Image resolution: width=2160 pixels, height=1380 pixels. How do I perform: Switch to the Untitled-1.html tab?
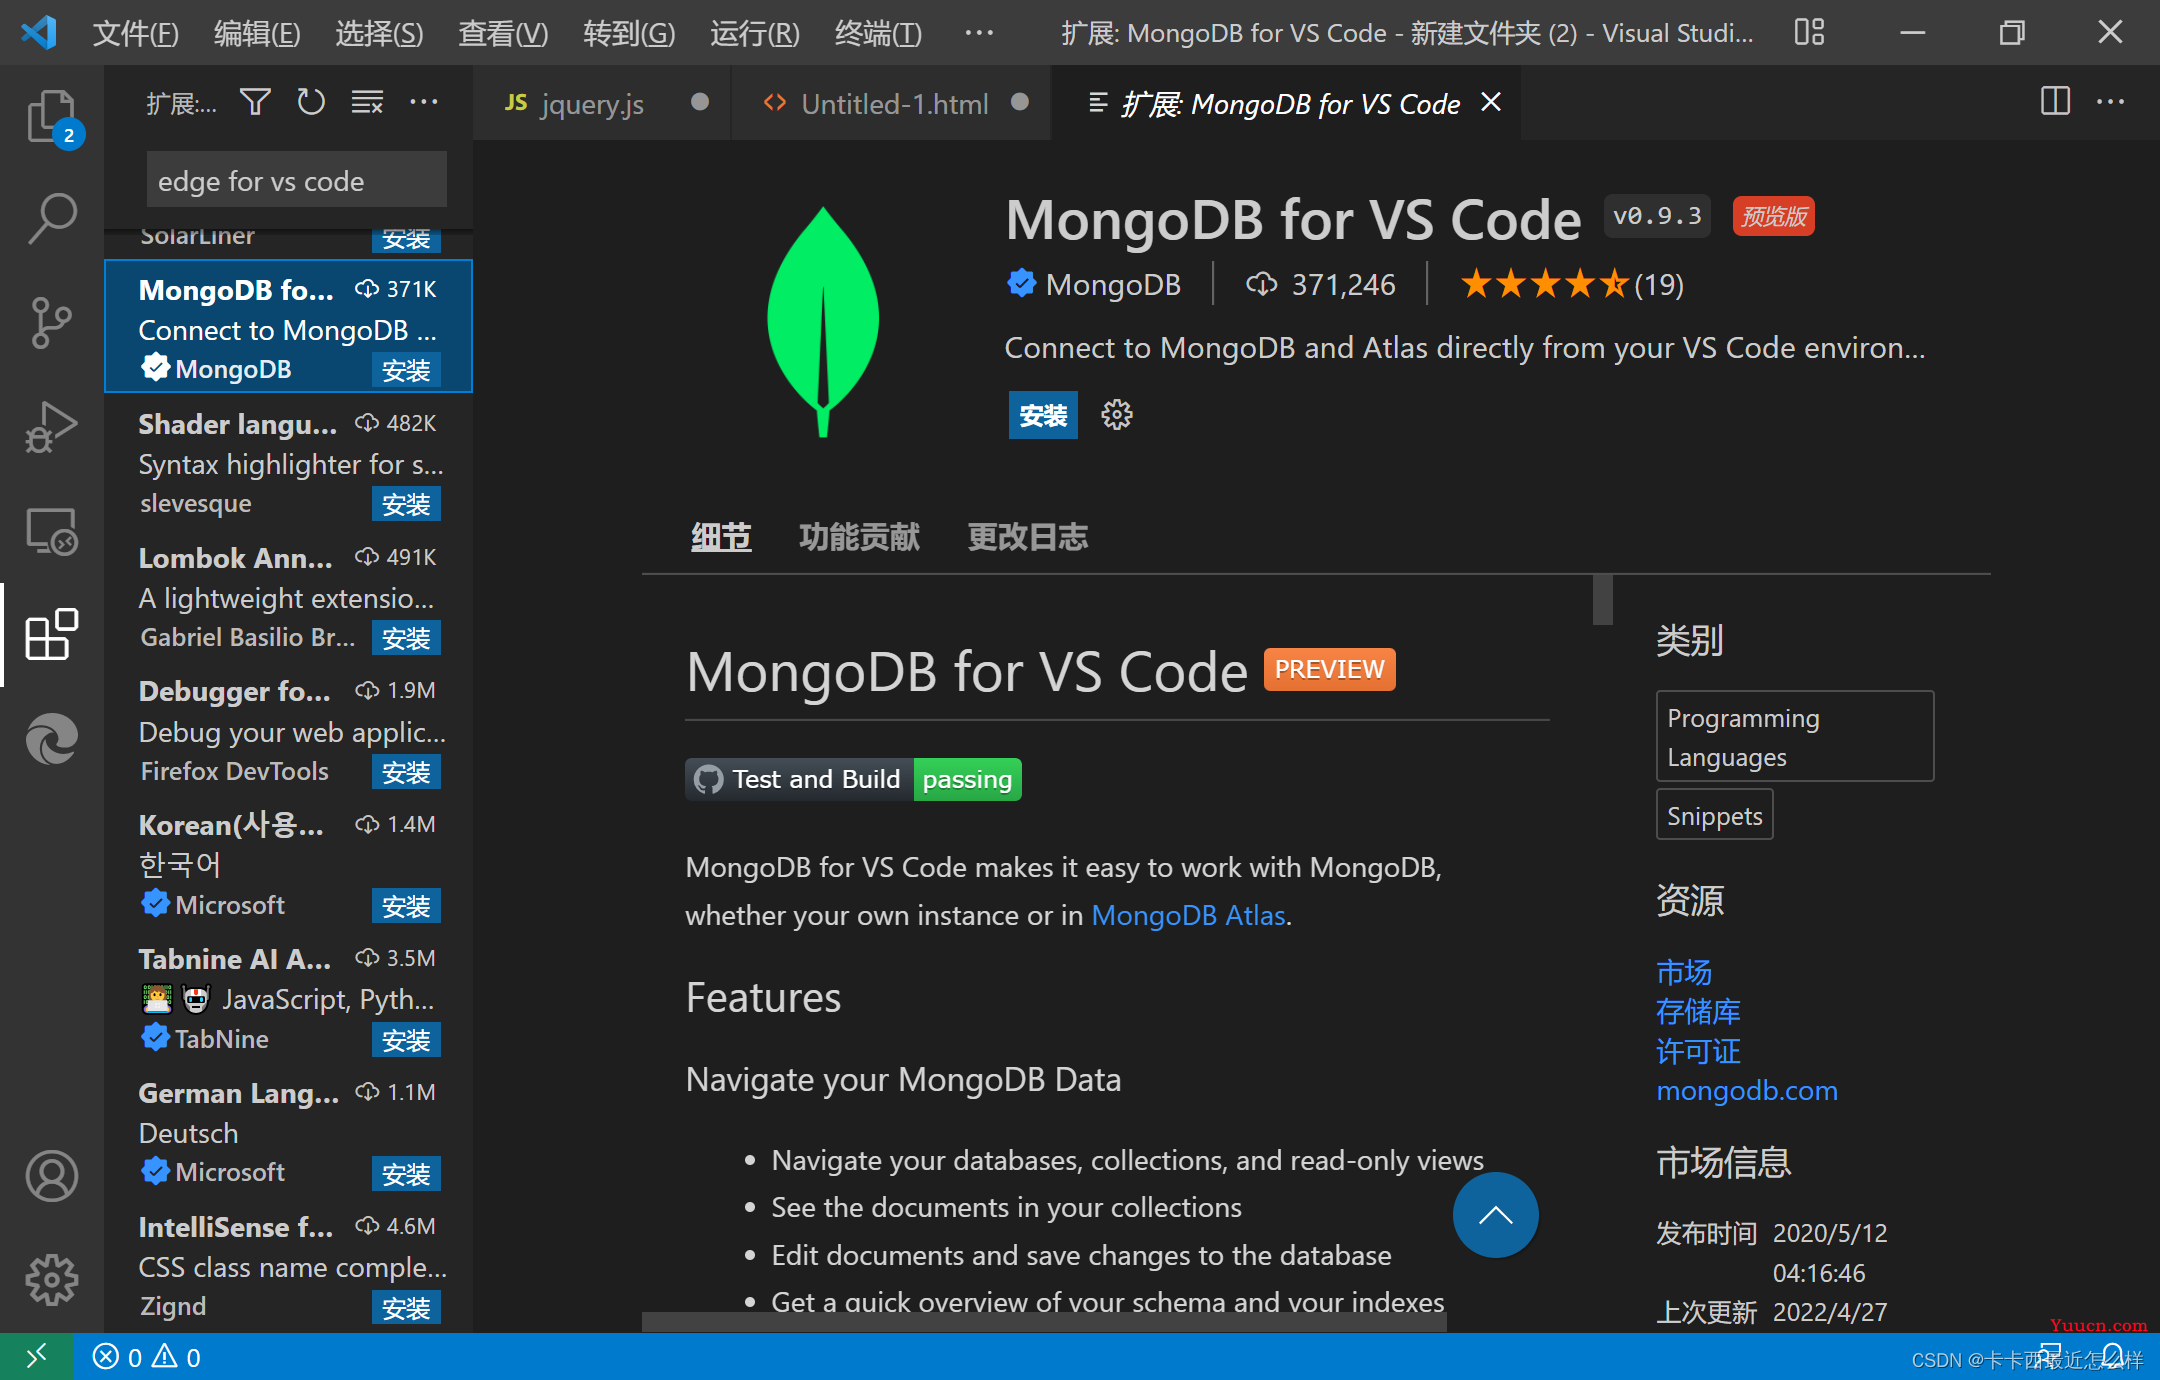pos(893,103)
